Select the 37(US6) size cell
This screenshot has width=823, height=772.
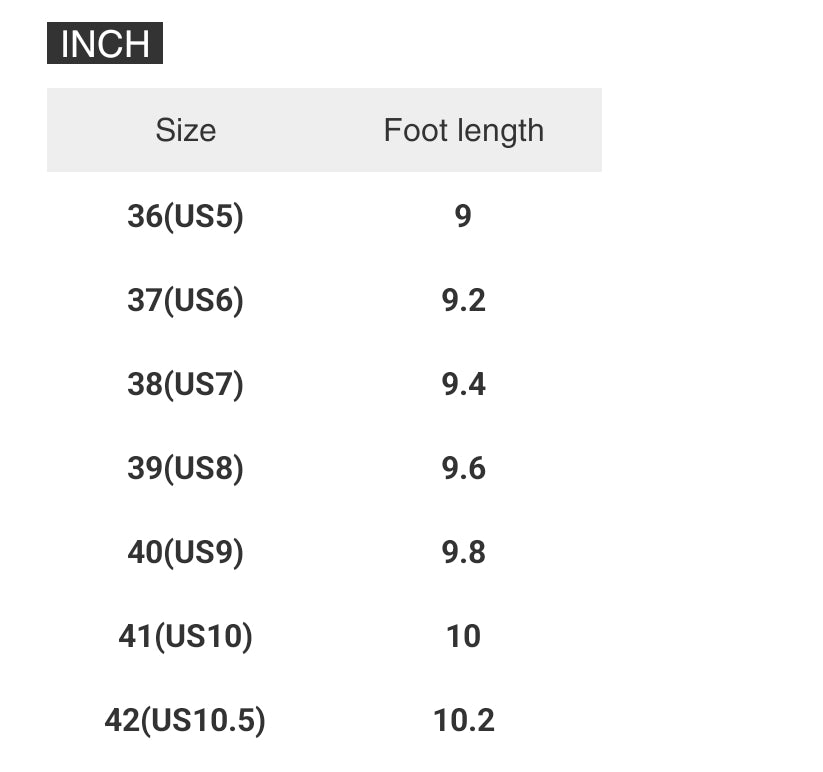pos(185,300)
